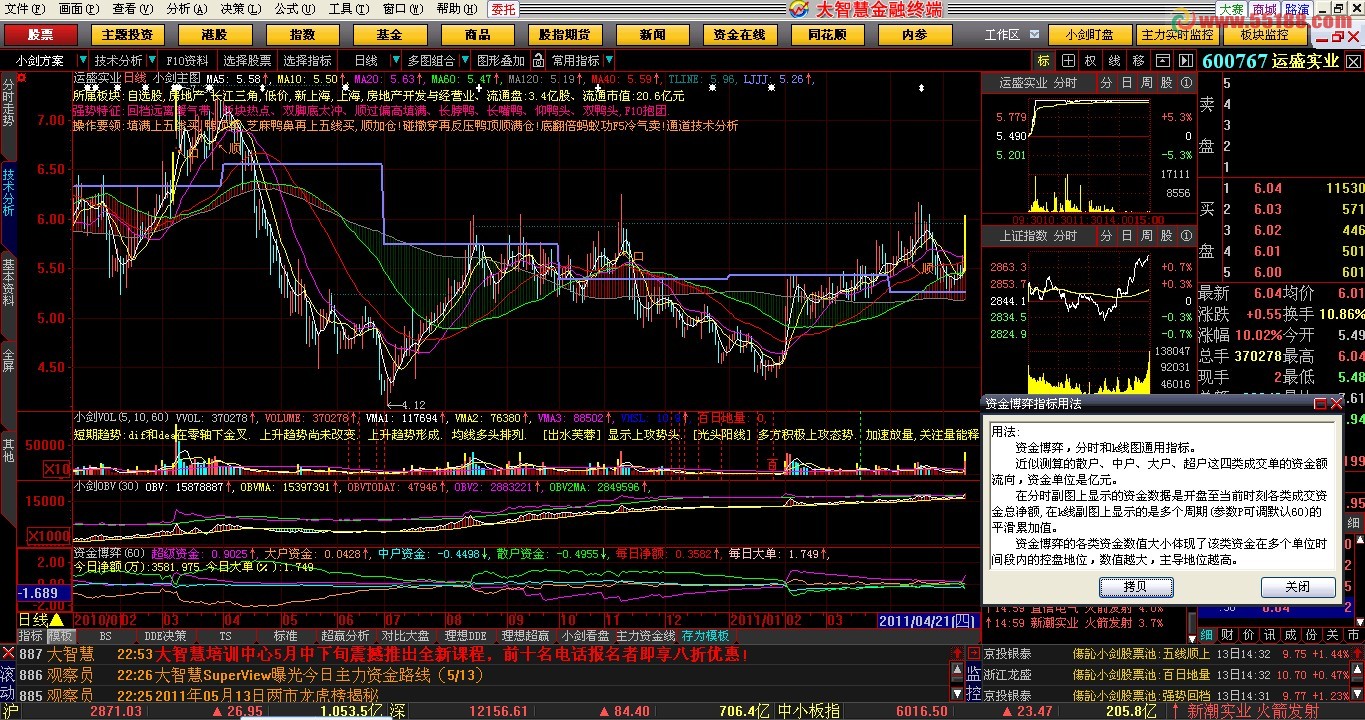Switch to the 超赢分析 indicator tab
The width and height of the screenshot is (1365, 720).
pos(346,635)
